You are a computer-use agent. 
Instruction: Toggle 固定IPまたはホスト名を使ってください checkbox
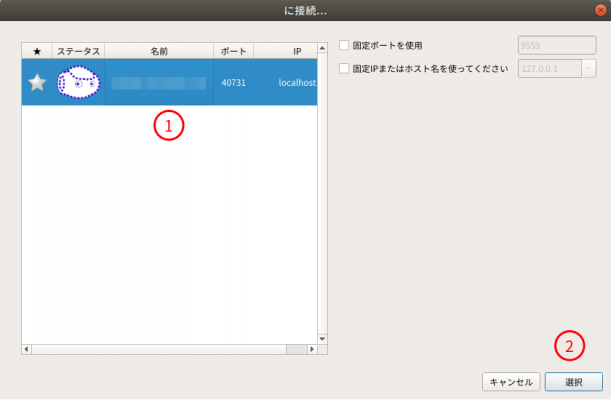[345, 68]
